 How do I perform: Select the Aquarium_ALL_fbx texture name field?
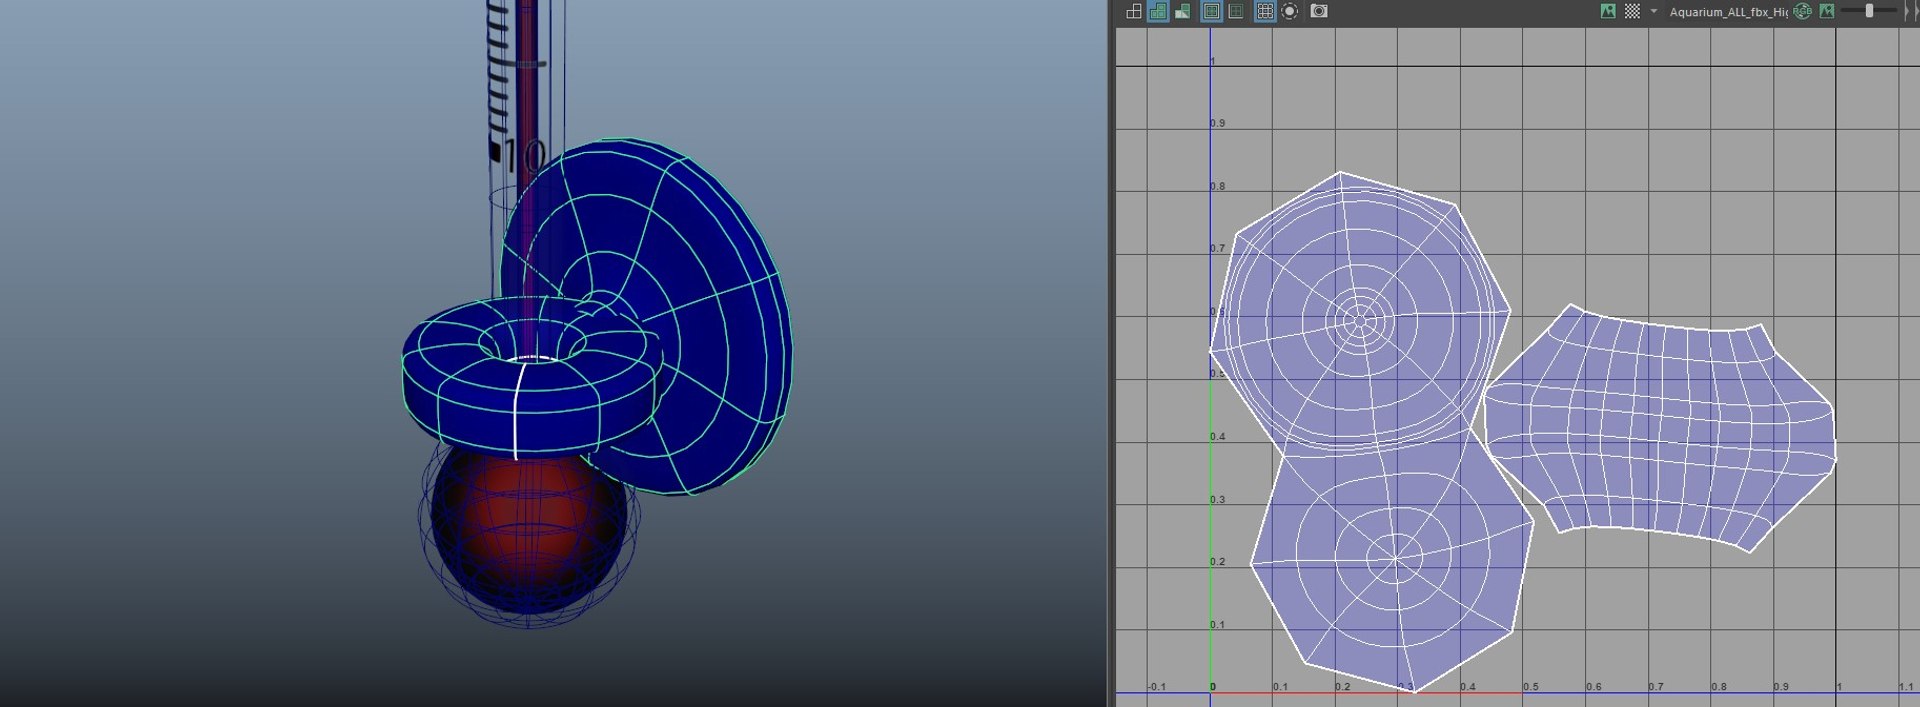[x=1728, y=12]
